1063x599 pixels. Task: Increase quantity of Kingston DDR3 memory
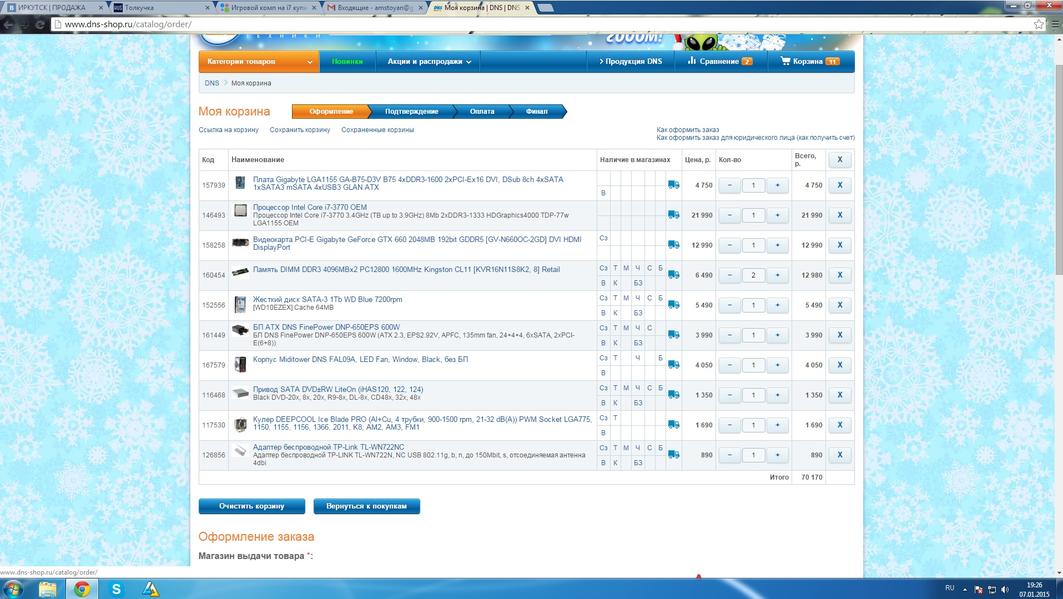tap(778, 275)
